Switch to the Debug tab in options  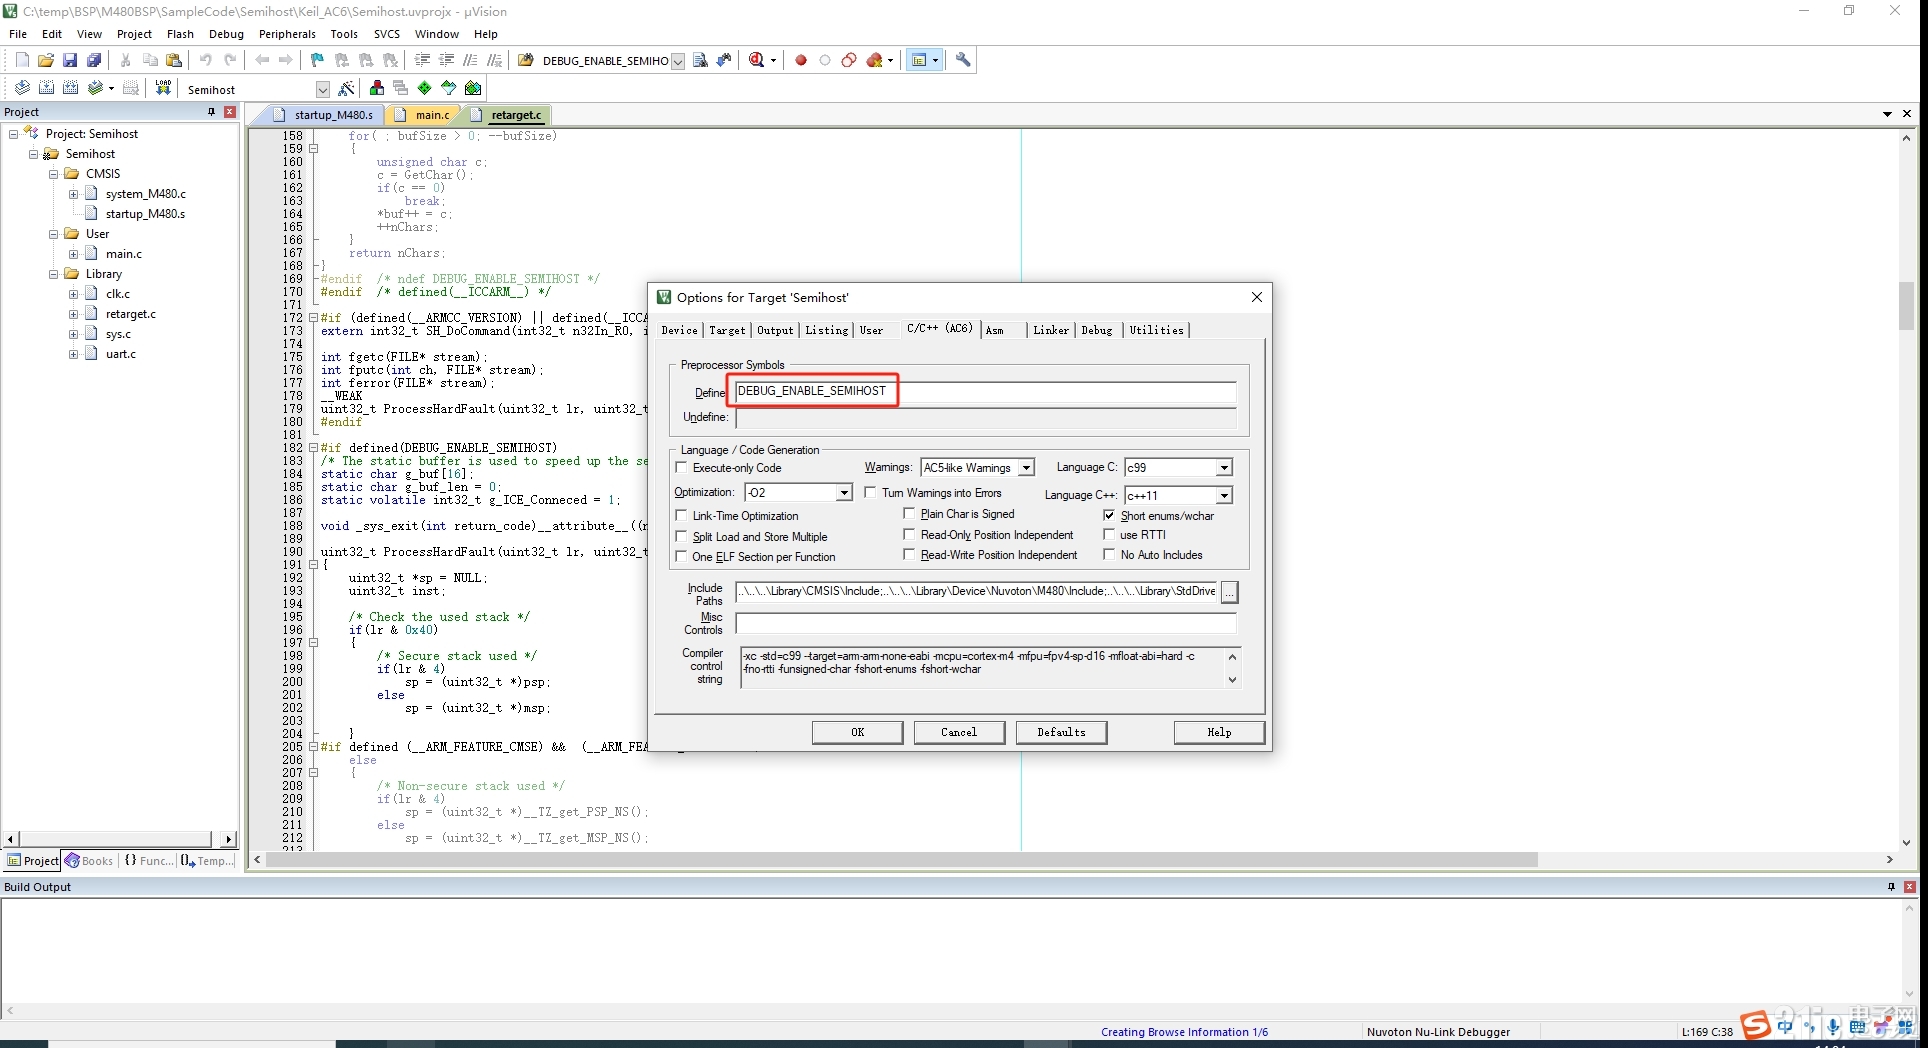tap(1097, 330)
